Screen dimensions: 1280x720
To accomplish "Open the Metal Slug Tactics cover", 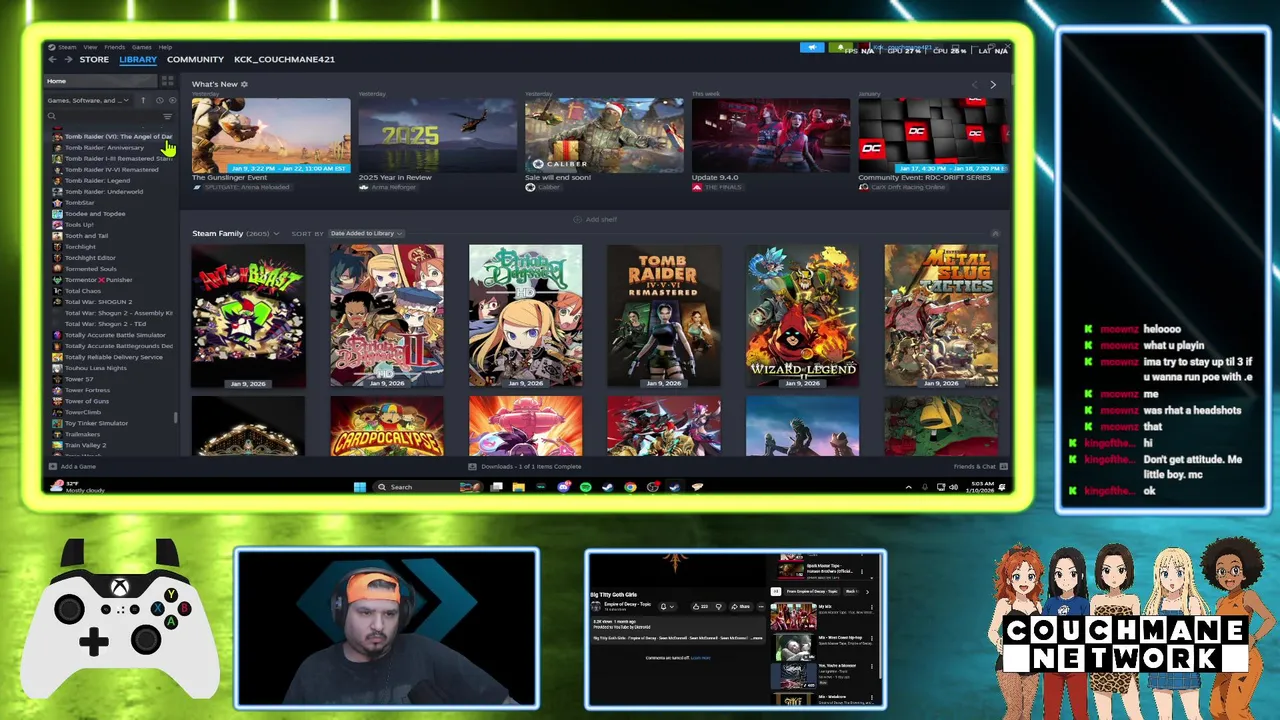I will 941,316.
